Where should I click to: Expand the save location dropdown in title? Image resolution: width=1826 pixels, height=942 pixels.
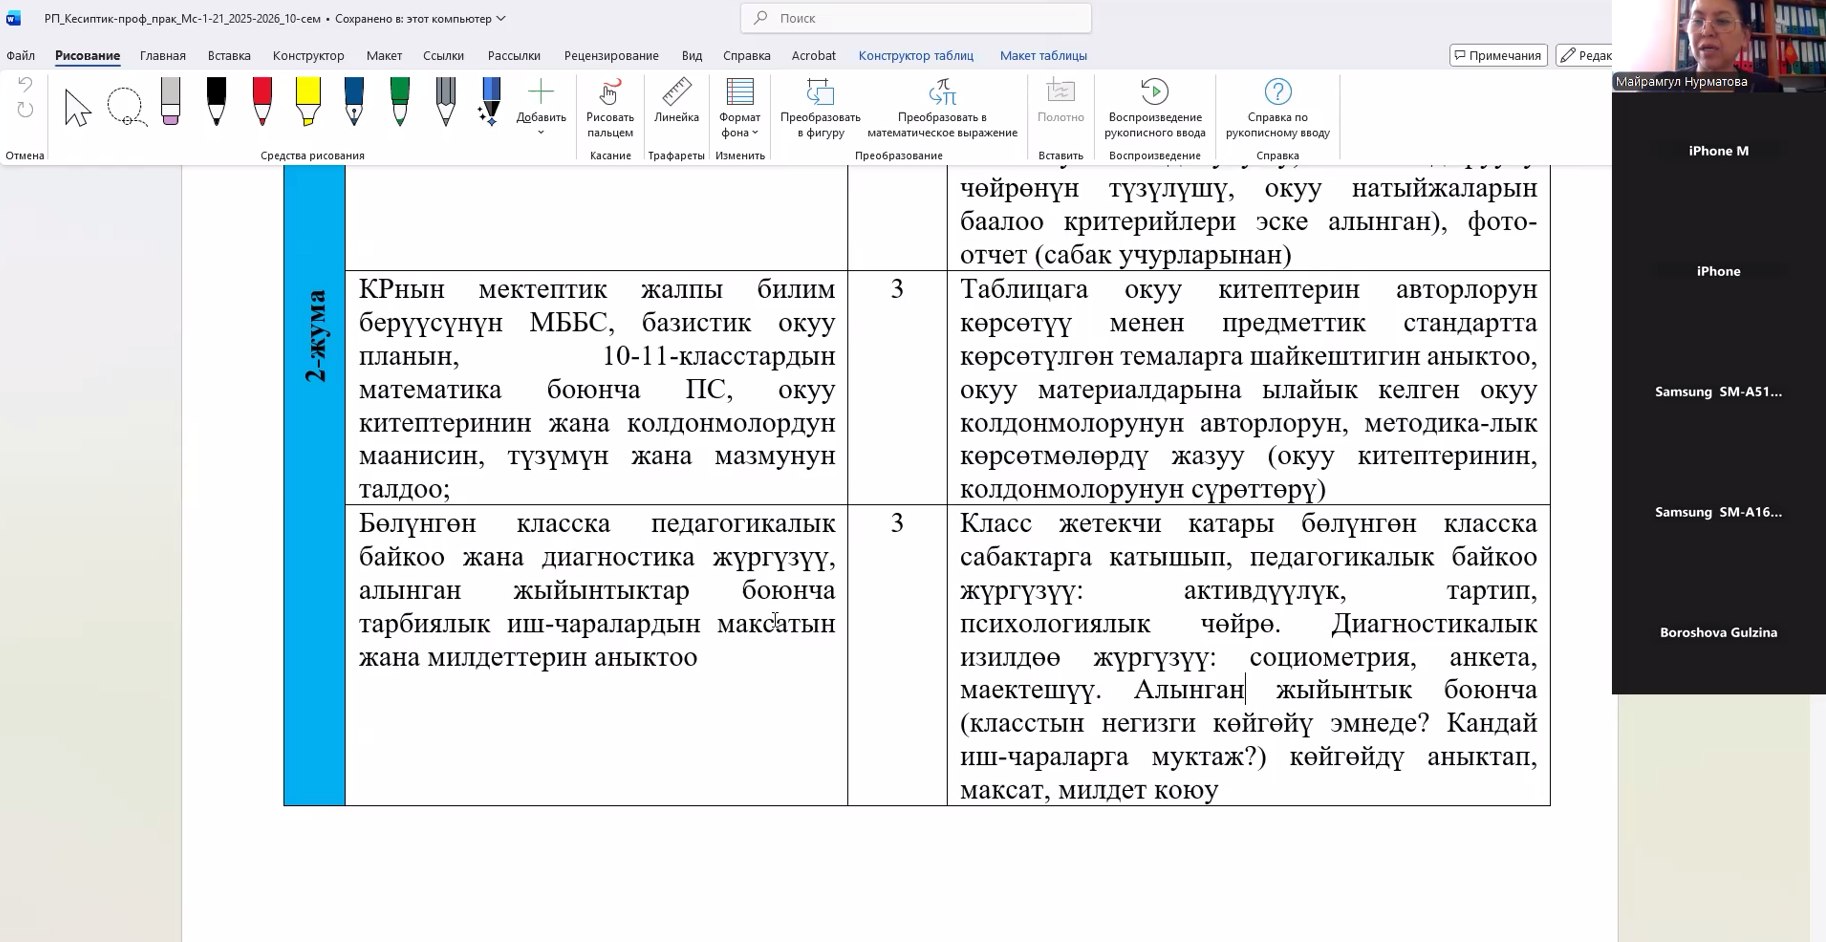(502, 19)
